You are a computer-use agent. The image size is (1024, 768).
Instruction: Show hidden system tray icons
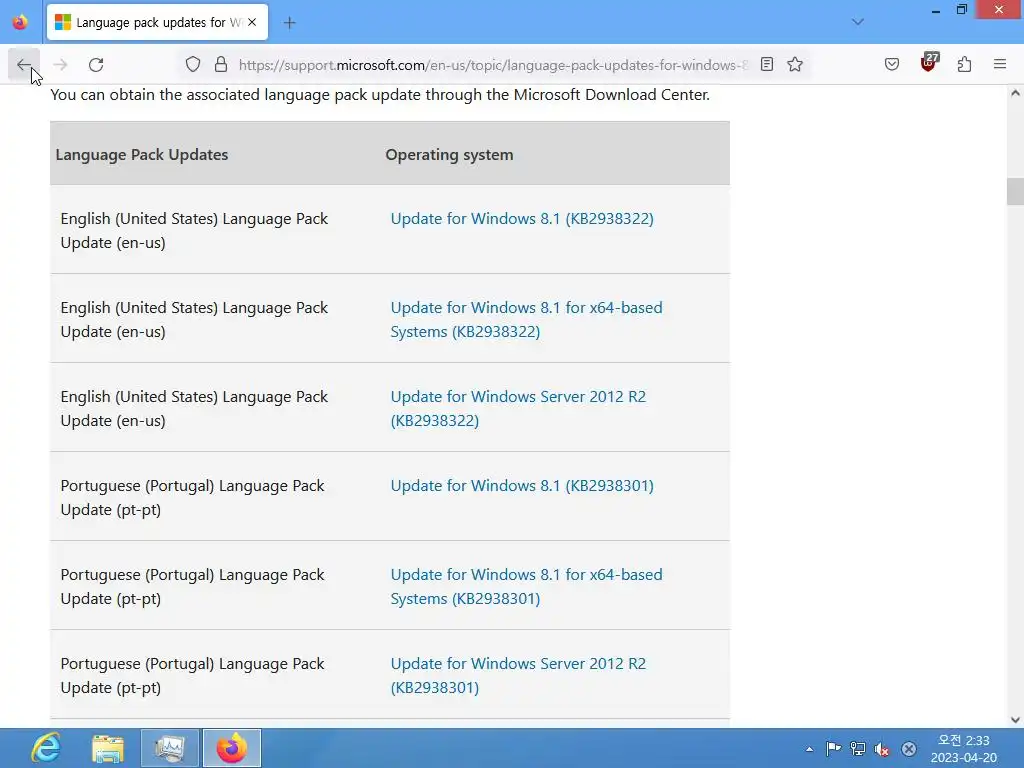pos(809,749)
